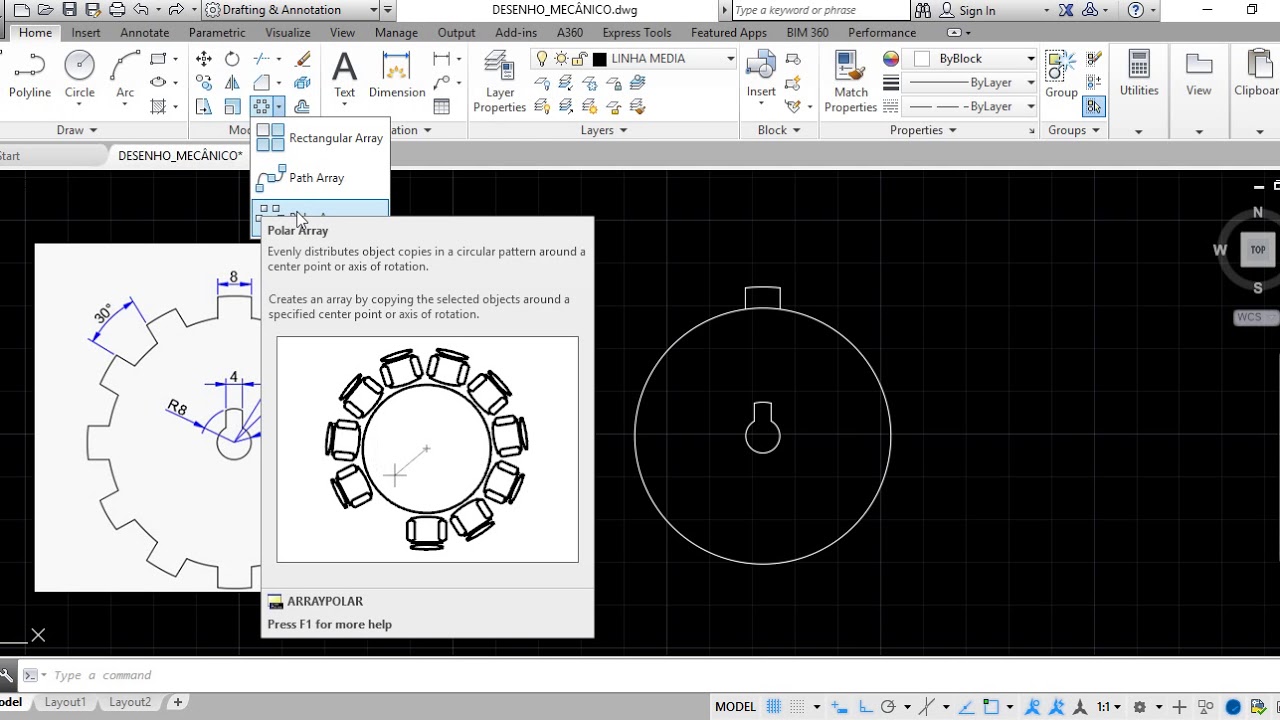This screenshot has height=720, width=1280.
Task: Click the MODEL space button
Action: click(x=735, y=707)
